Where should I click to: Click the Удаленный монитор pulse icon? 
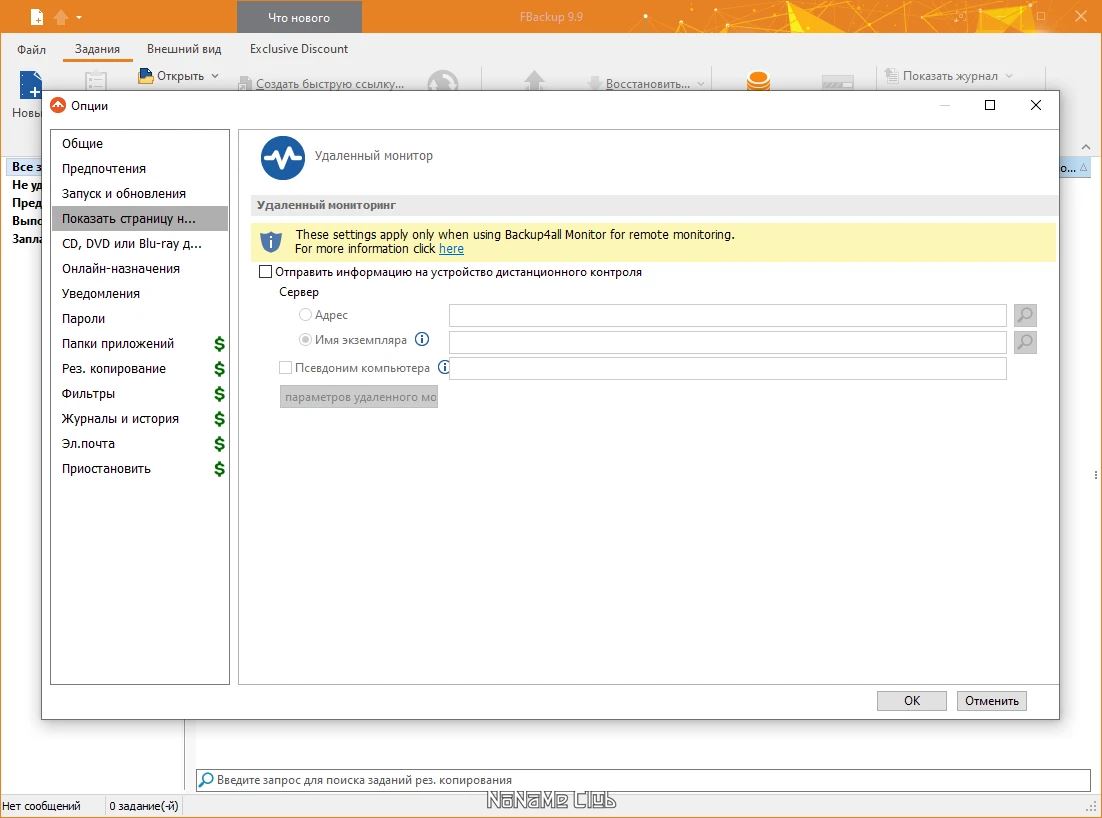283,158
